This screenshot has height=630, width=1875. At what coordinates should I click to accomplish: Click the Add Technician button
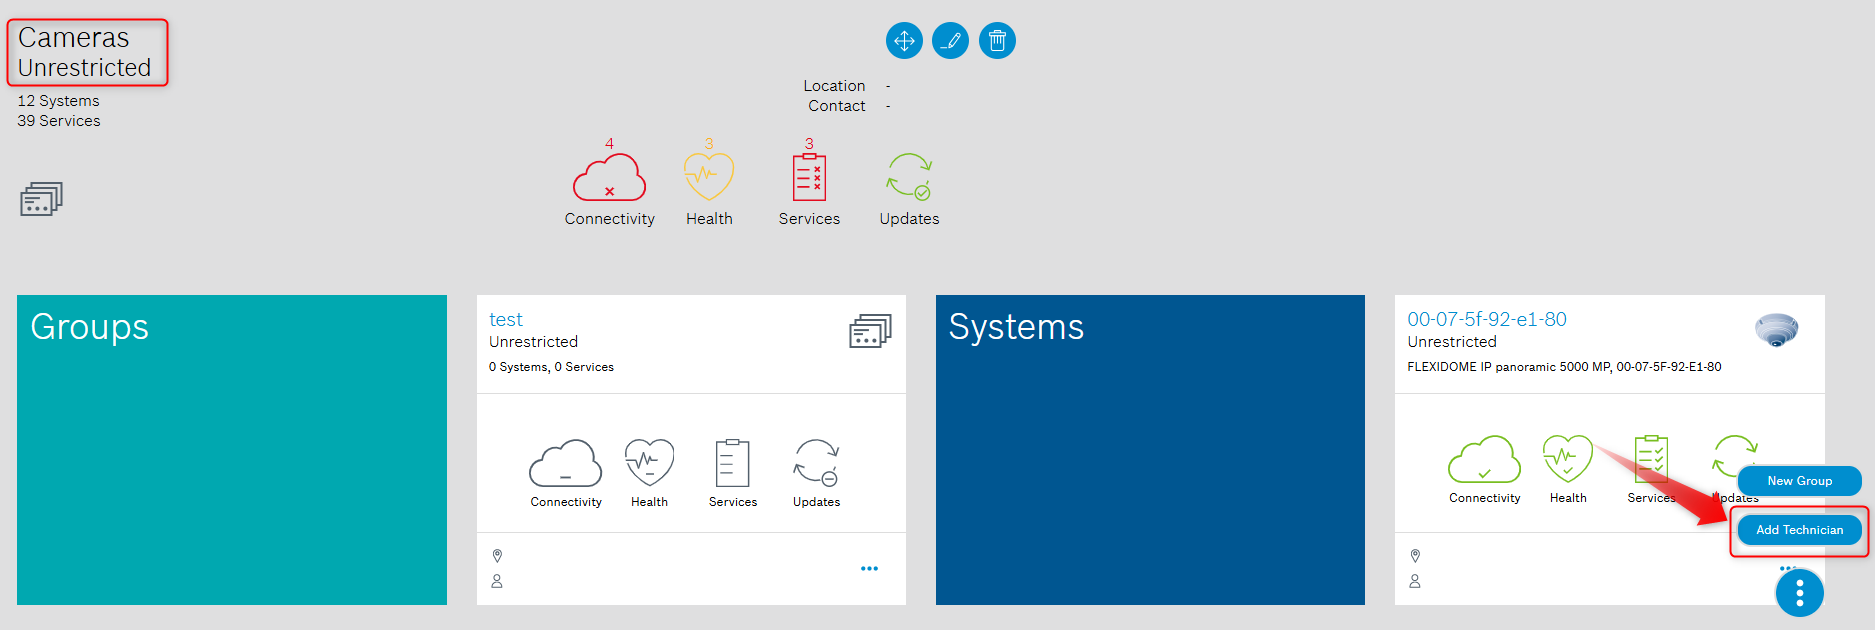(x=1800, y=530)
